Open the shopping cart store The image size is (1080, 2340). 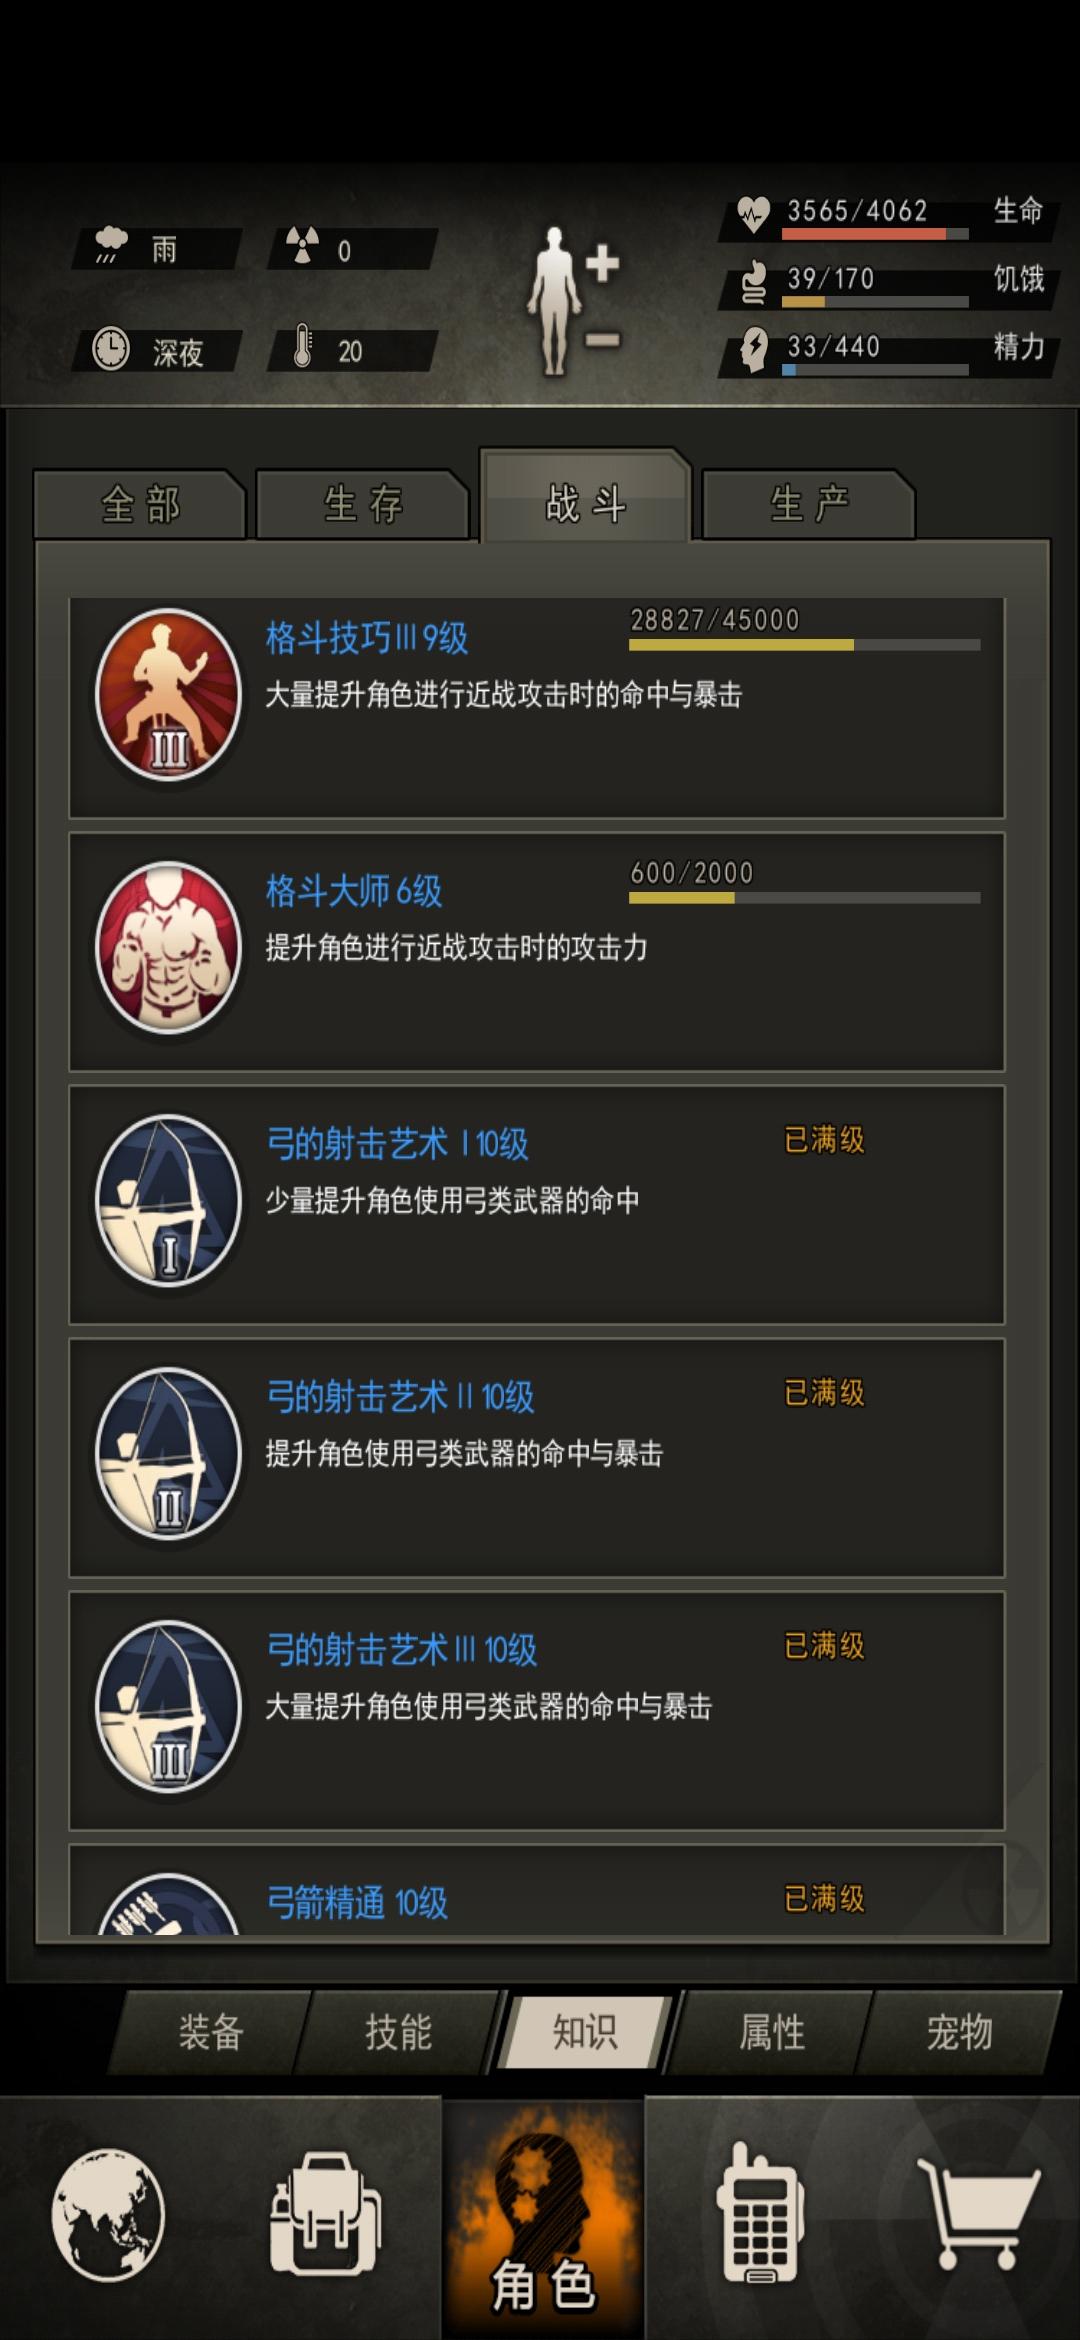click(979, 2213)
